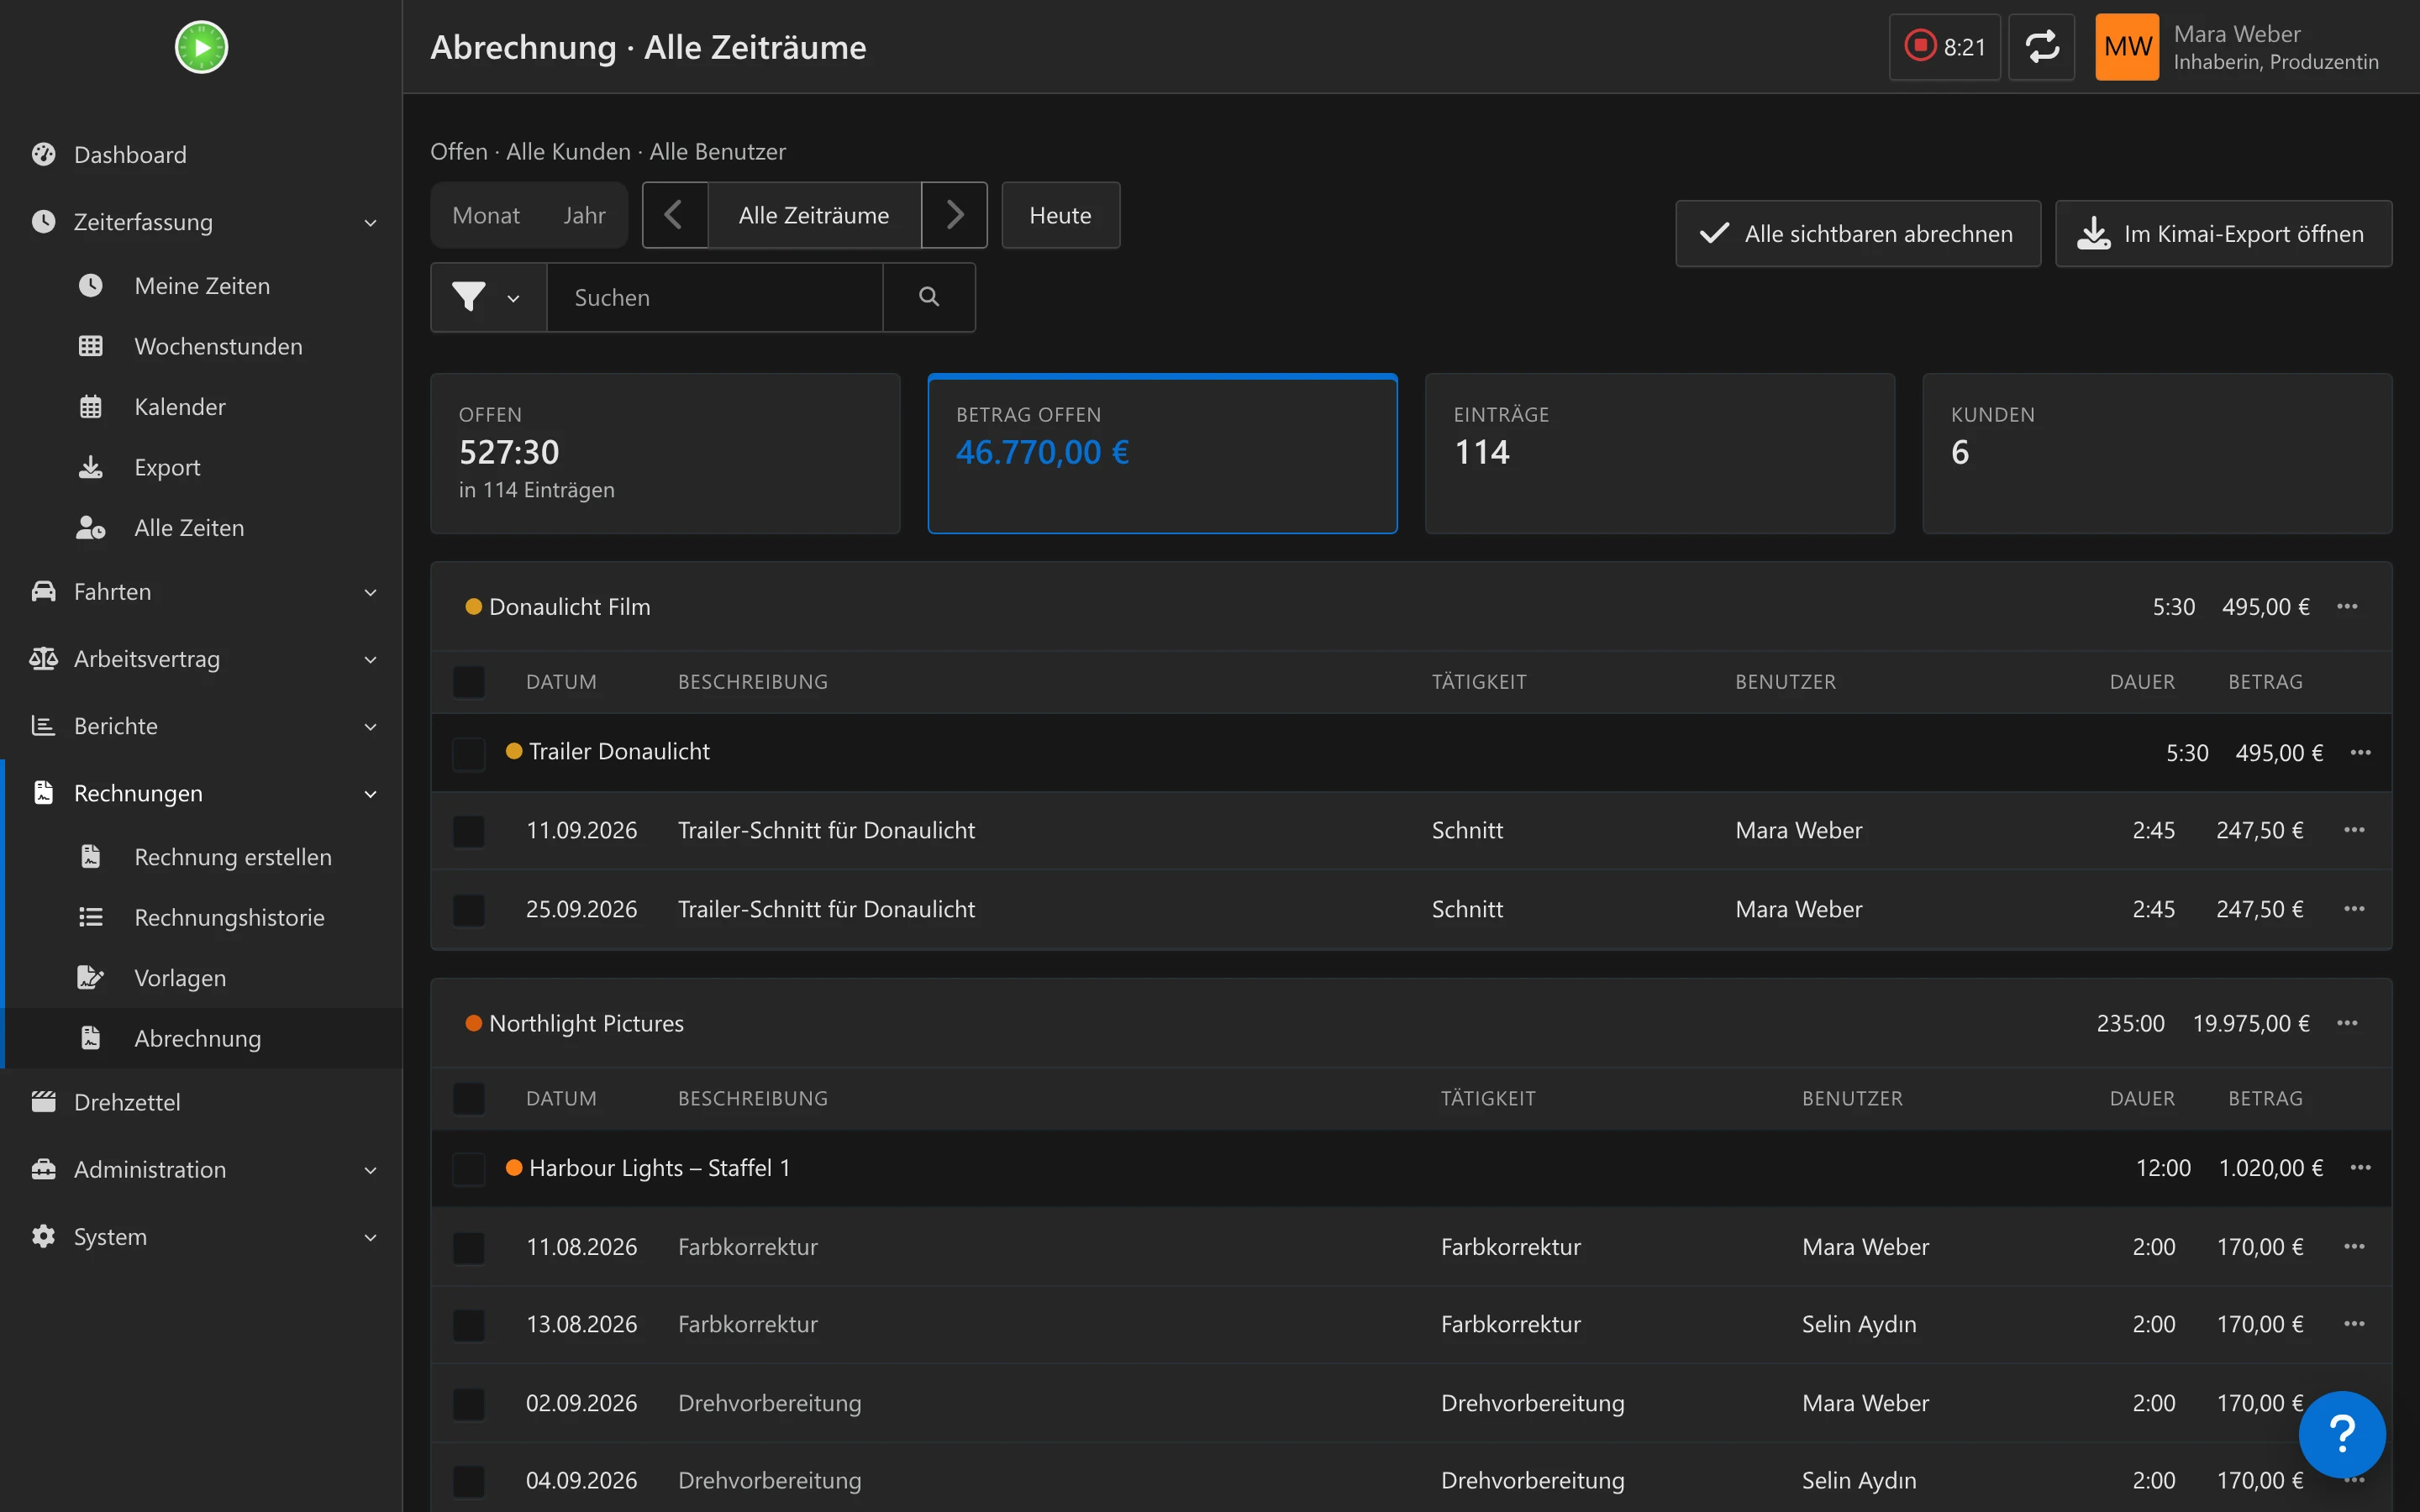Select the Einträge 114 card
Viewport: 2420px width, 1512px height.
click(1659, 454)
